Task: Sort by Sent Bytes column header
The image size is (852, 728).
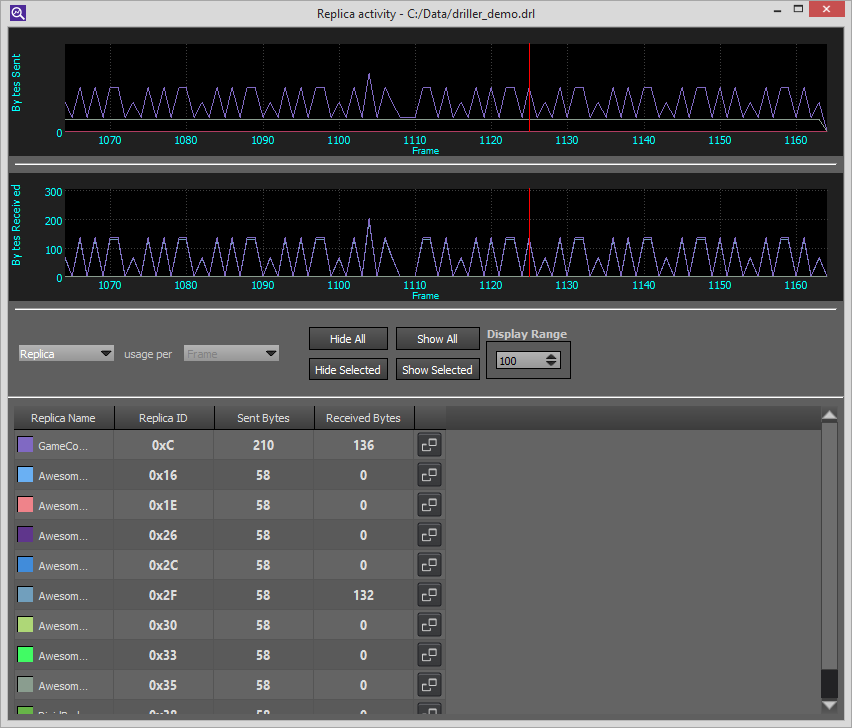Action: [x=264, y=418]
